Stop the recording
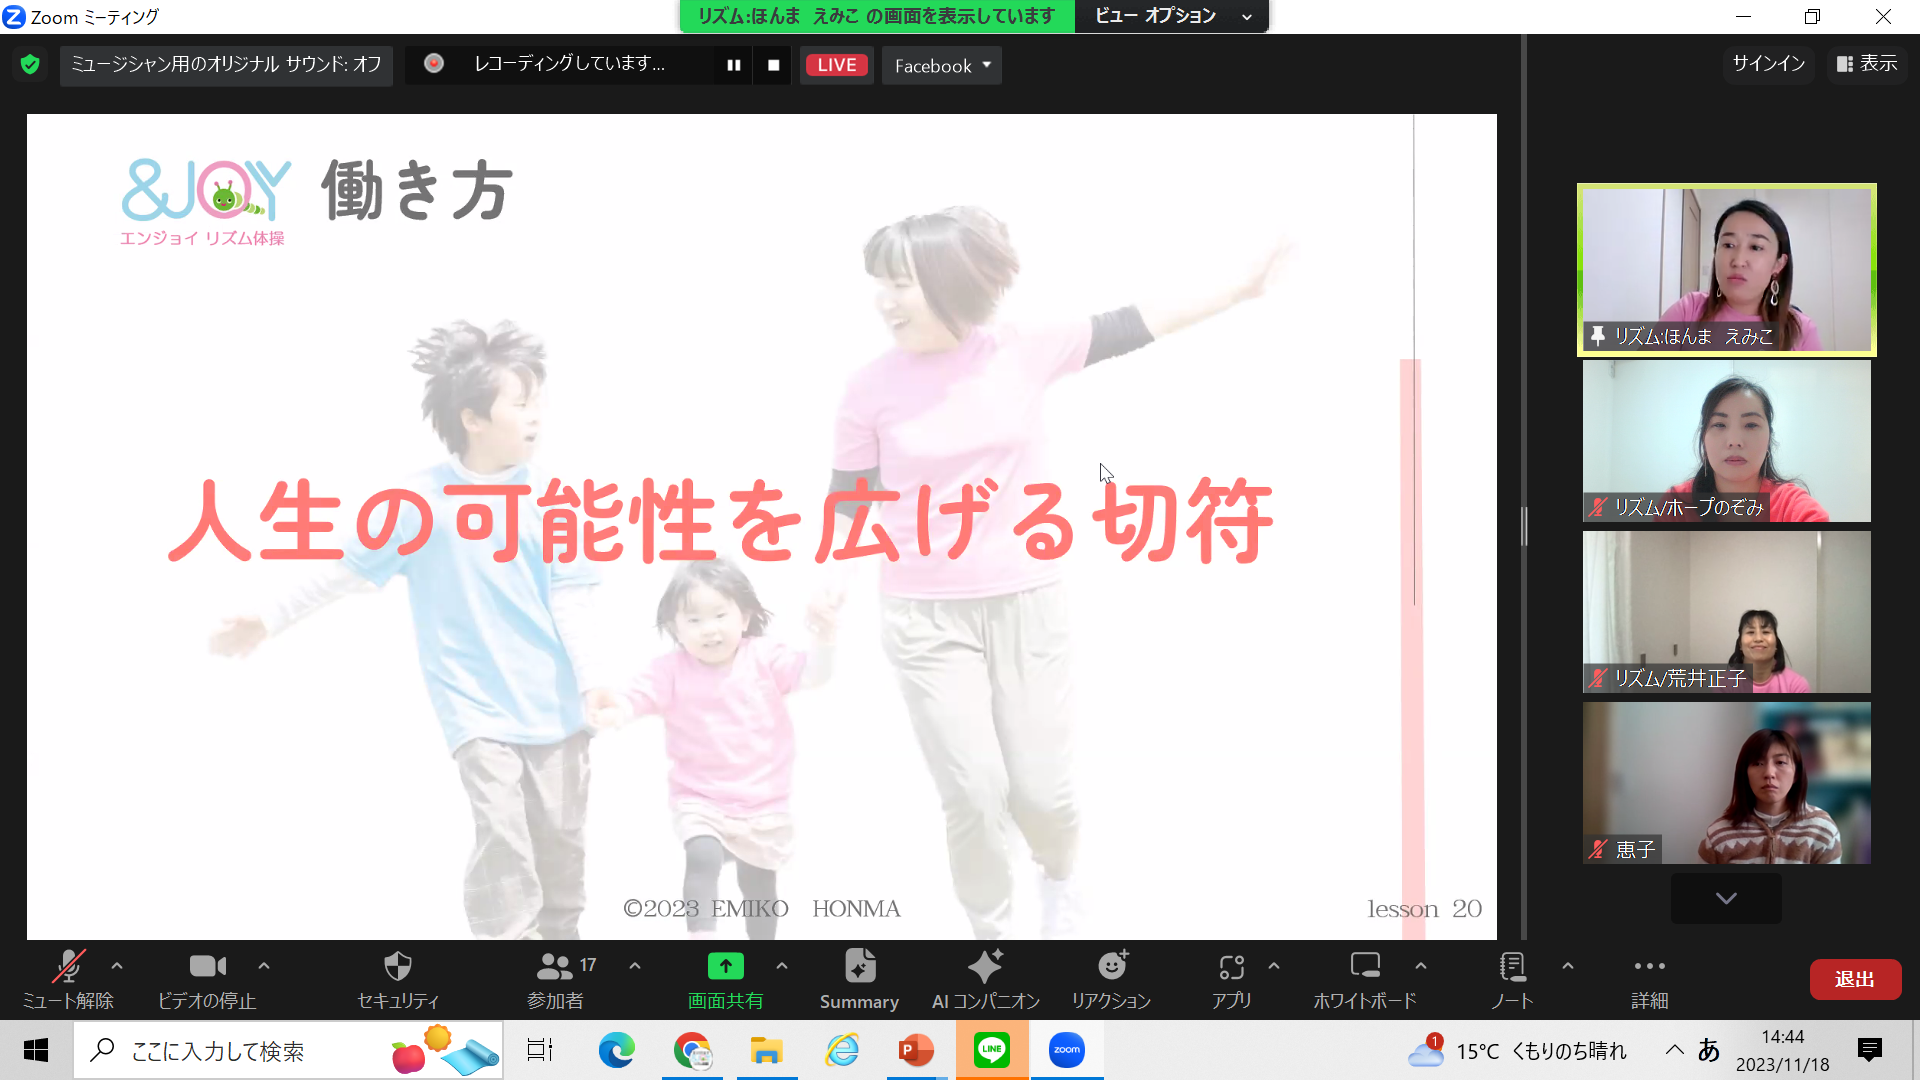 coord(773,65)
